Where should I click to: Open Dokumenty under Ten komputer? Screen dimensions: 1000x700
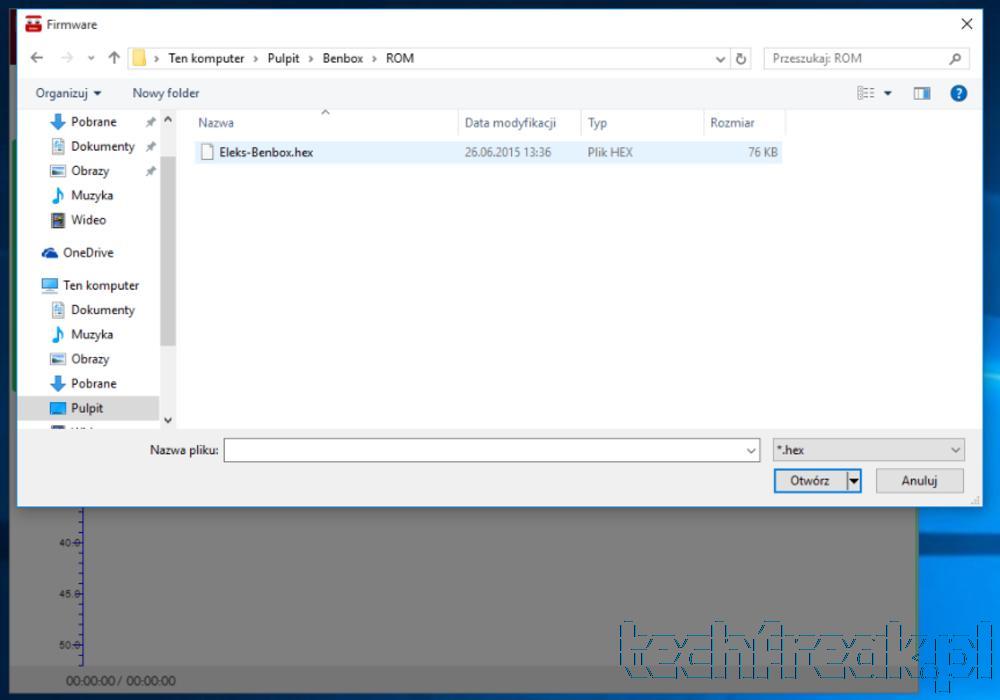pyautogui.click(x=103, y=310)
